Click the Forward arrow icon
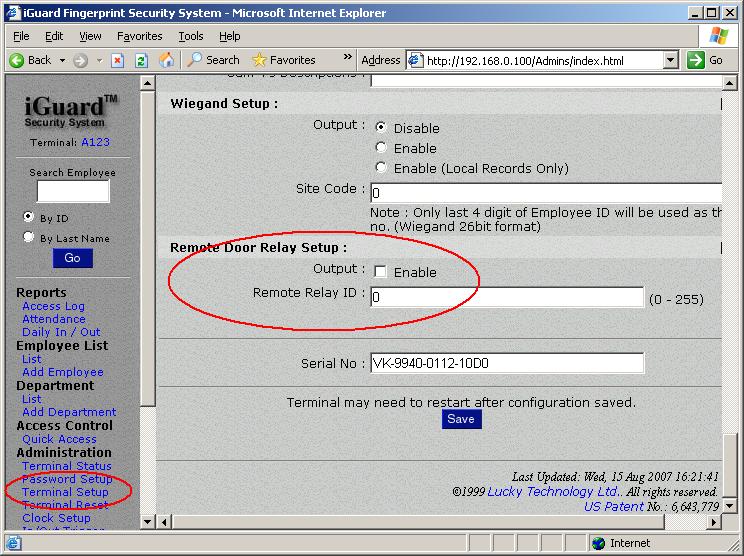The height and width of the screenshot is (556, 744). tap(80, 61)
